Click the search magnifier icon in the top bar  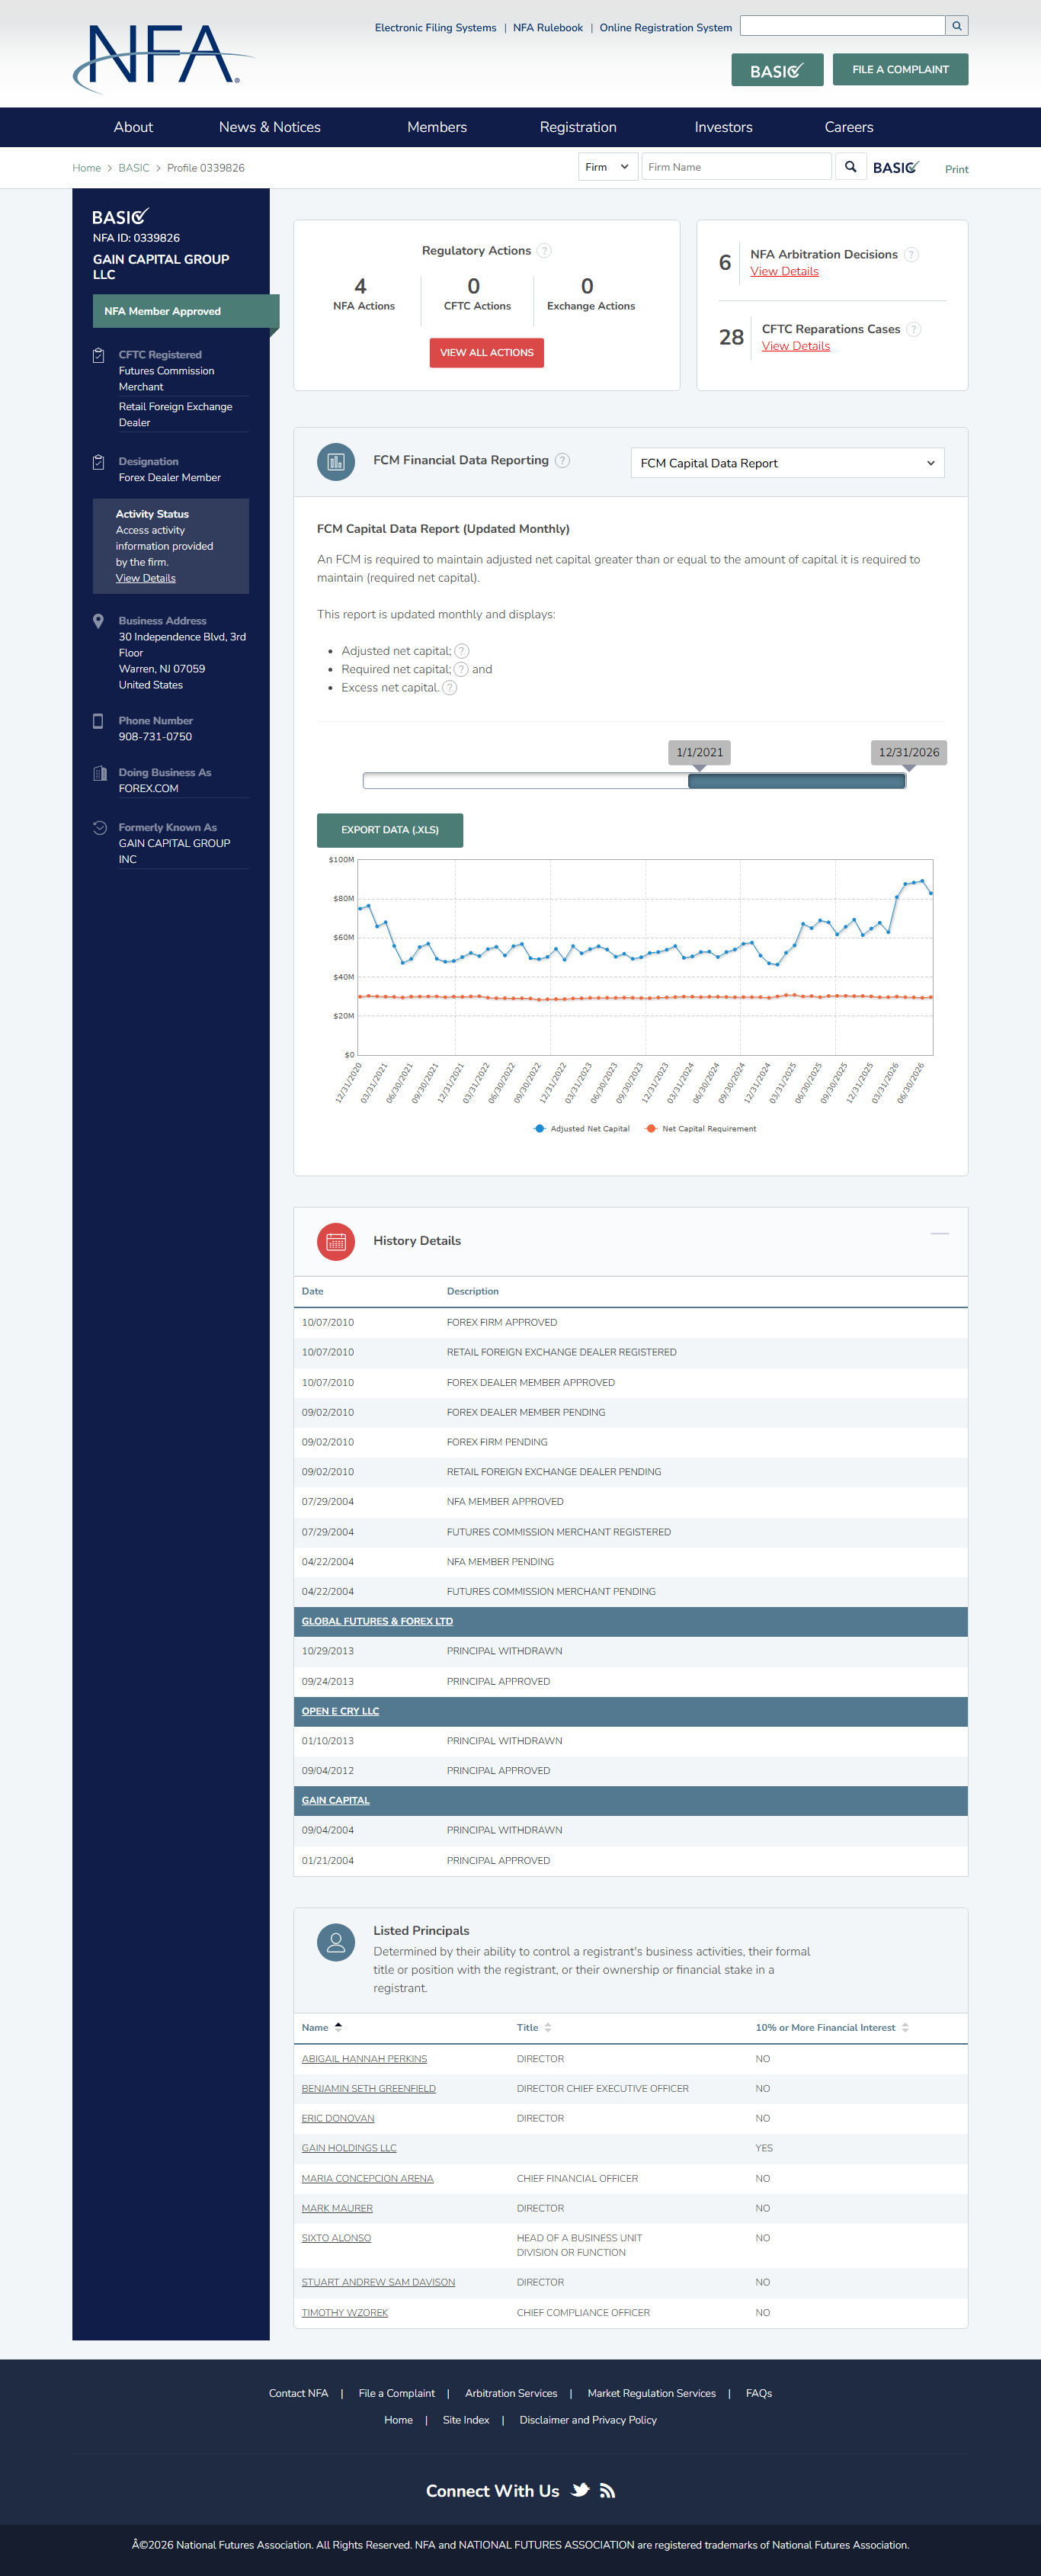tap(957, 26)
